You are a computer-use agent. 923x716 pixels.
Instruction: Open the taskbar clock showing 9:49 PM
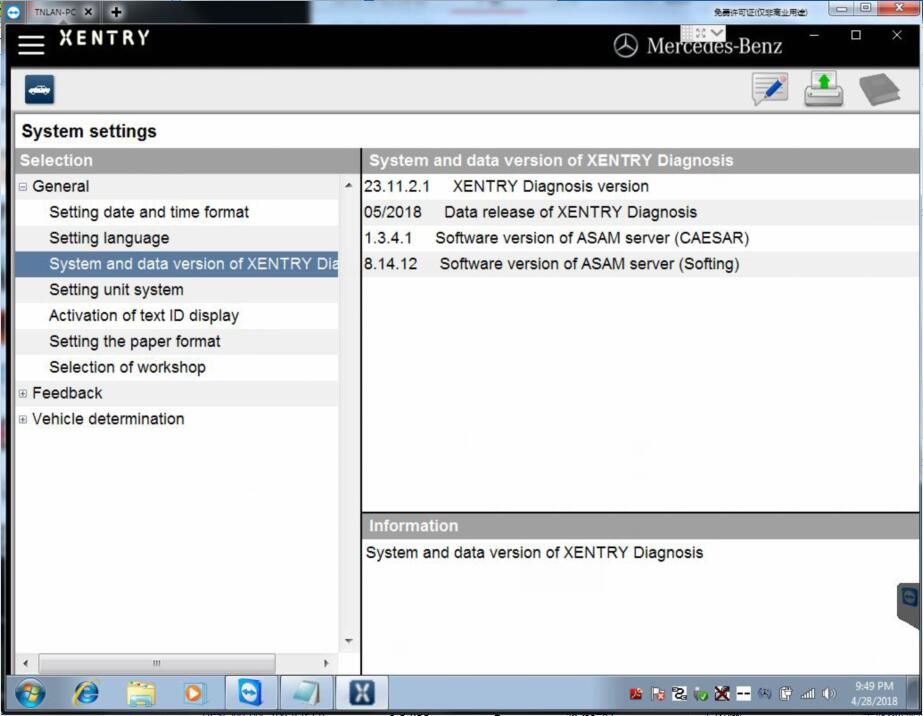874,694
